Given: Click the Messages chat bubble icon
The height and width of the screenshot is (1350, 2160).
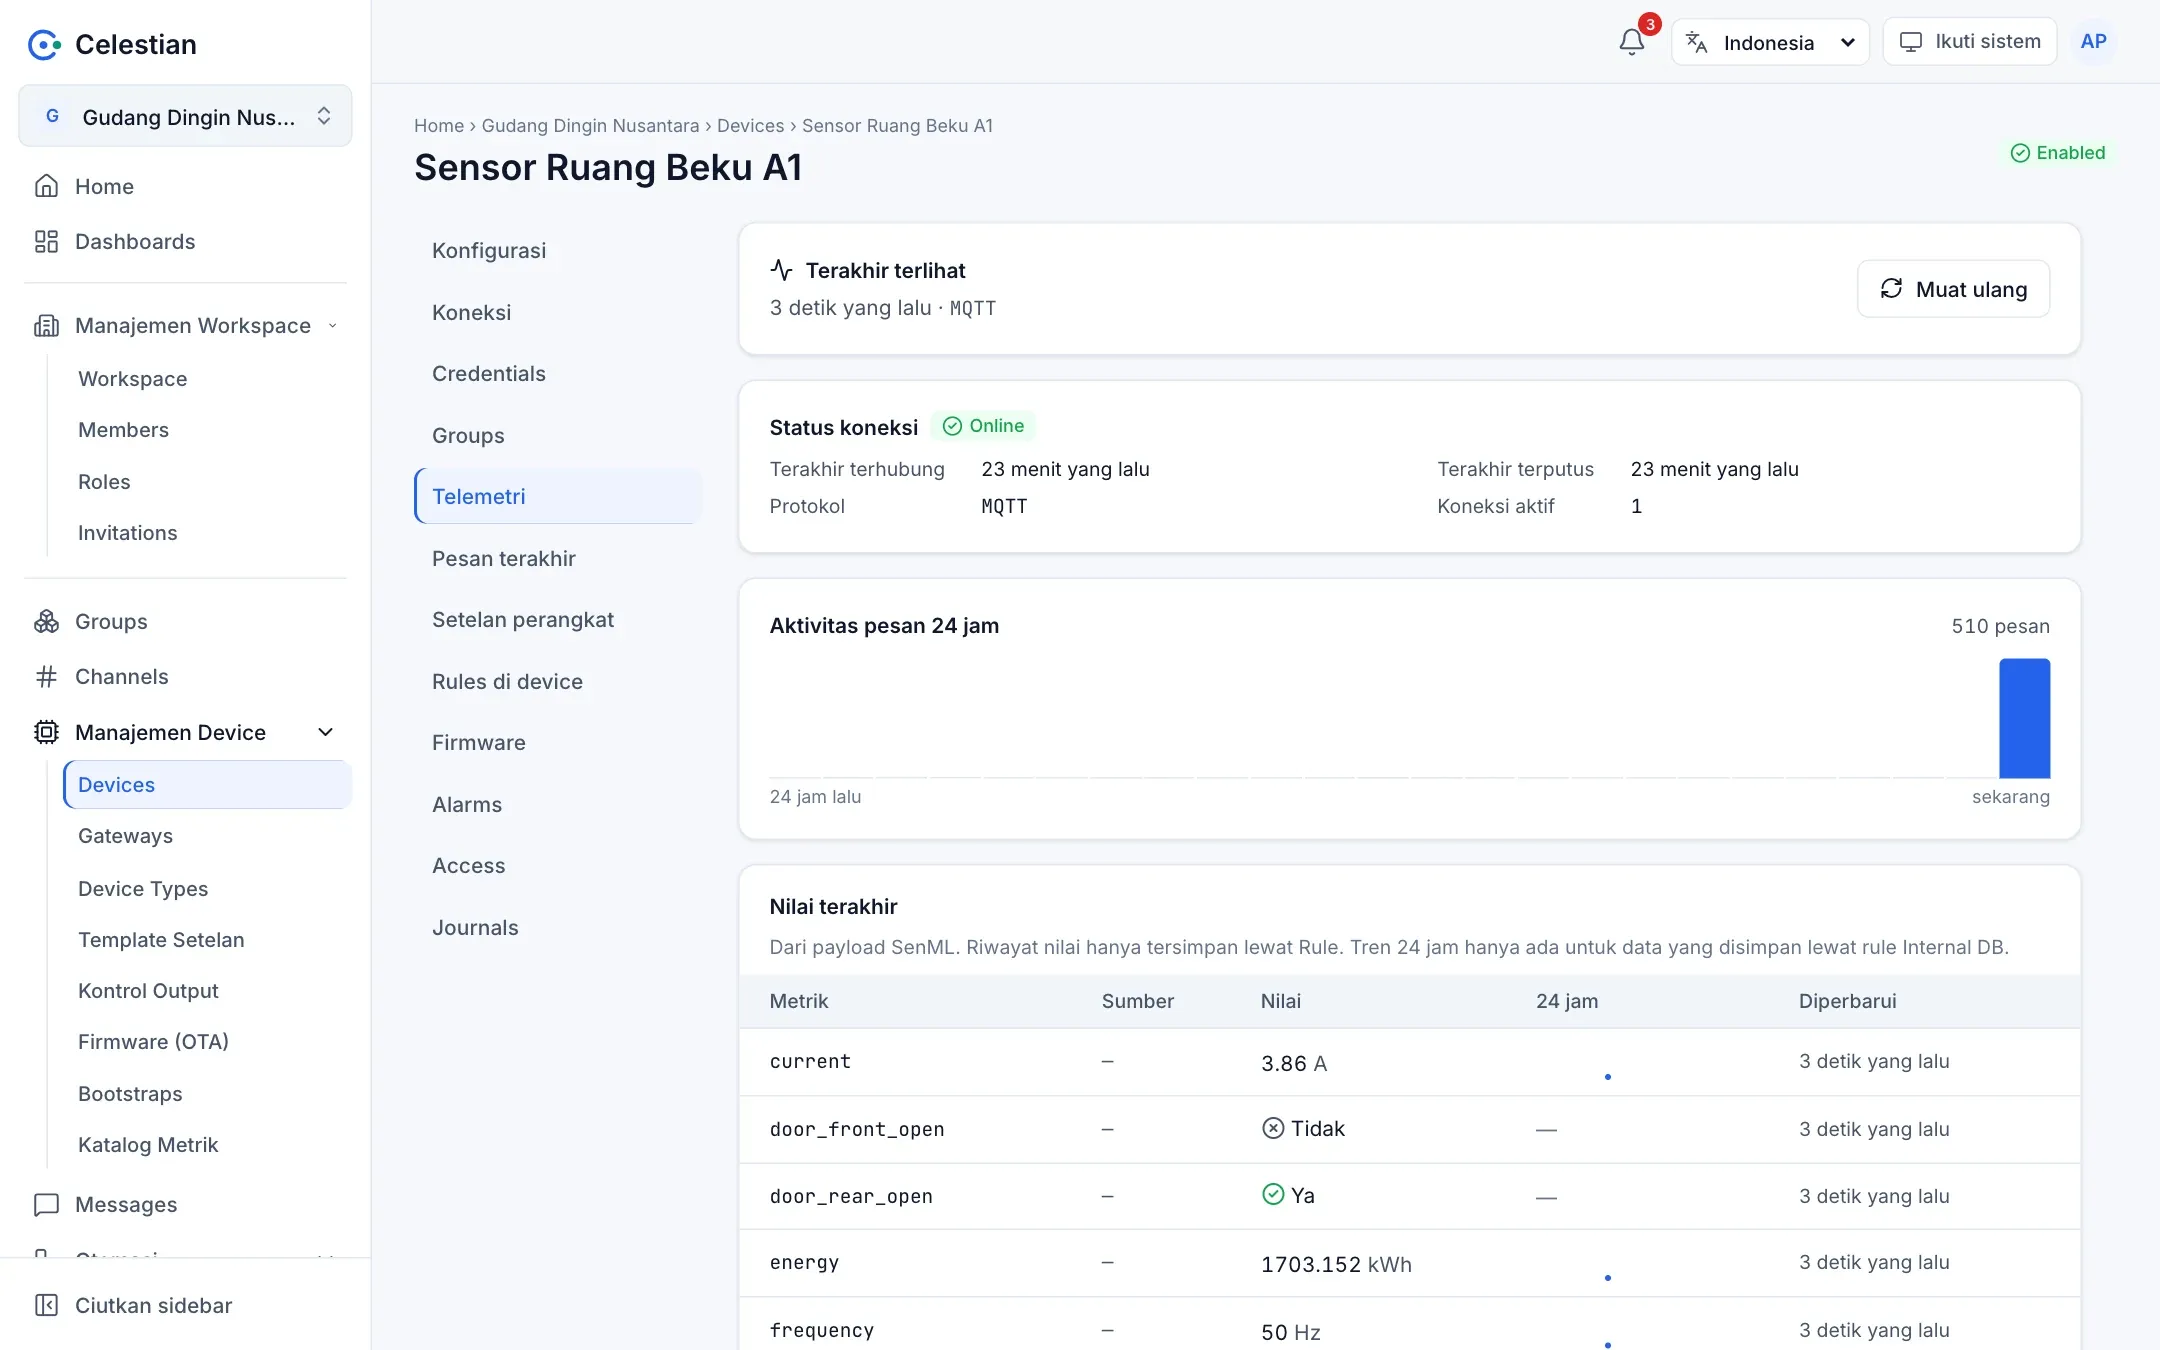Looking at the screenshot, I should [46, 1204].
